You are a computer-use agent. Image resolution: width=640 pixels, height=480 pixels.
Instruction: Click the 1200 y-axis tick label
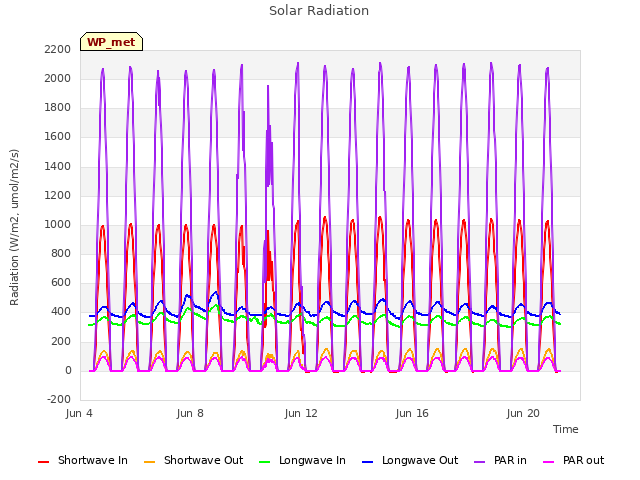(58, 196)
